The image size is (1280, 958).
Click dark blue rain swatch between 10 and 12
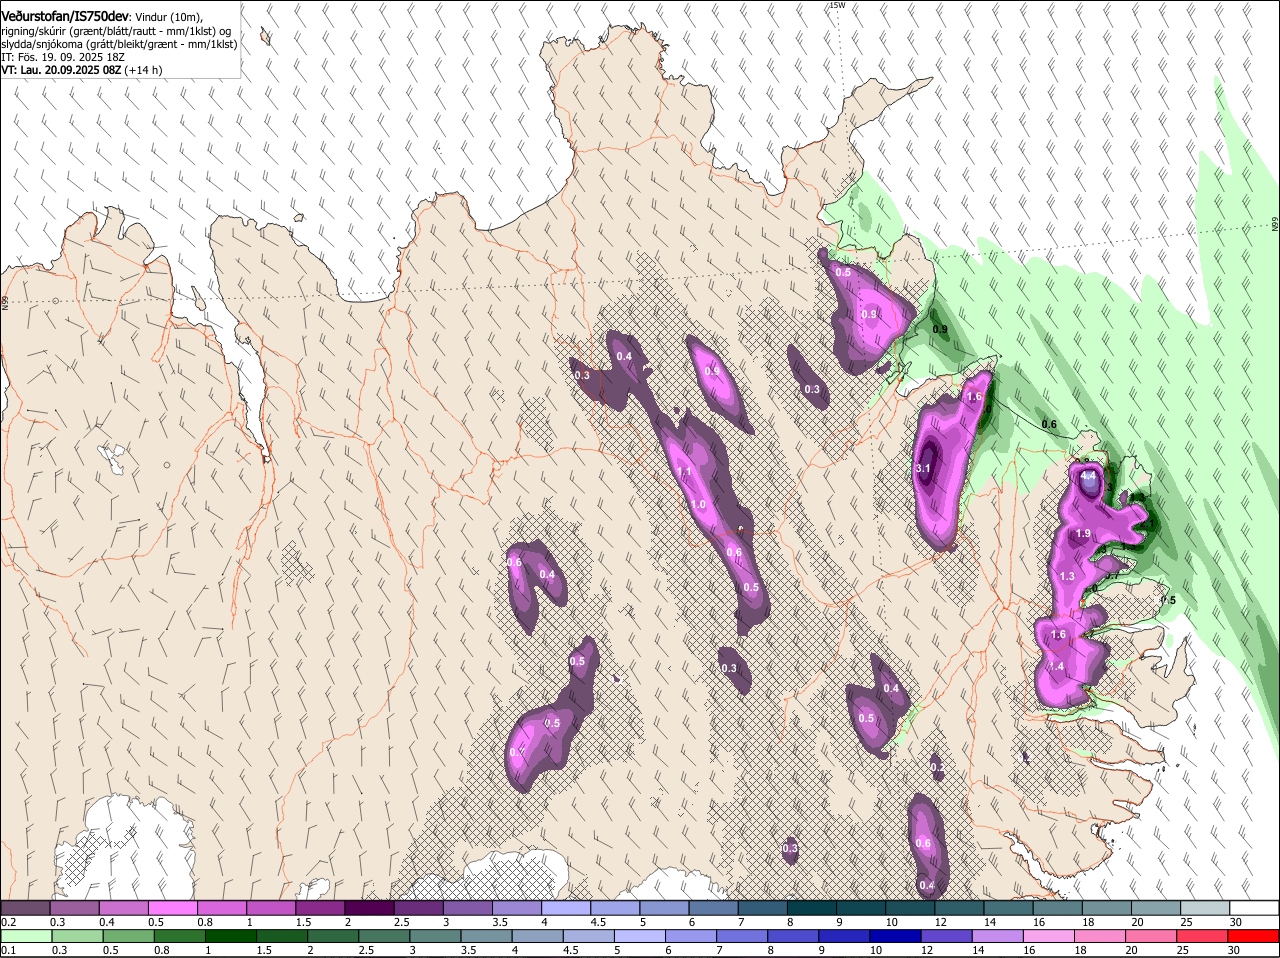pyautogui.click(x=896, y=936)
